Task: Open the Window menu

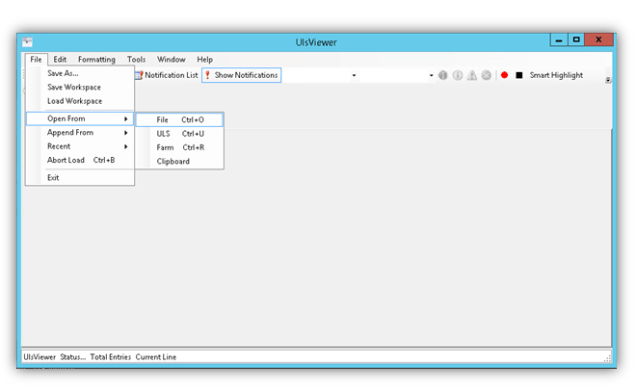Action: pos(171,59)
